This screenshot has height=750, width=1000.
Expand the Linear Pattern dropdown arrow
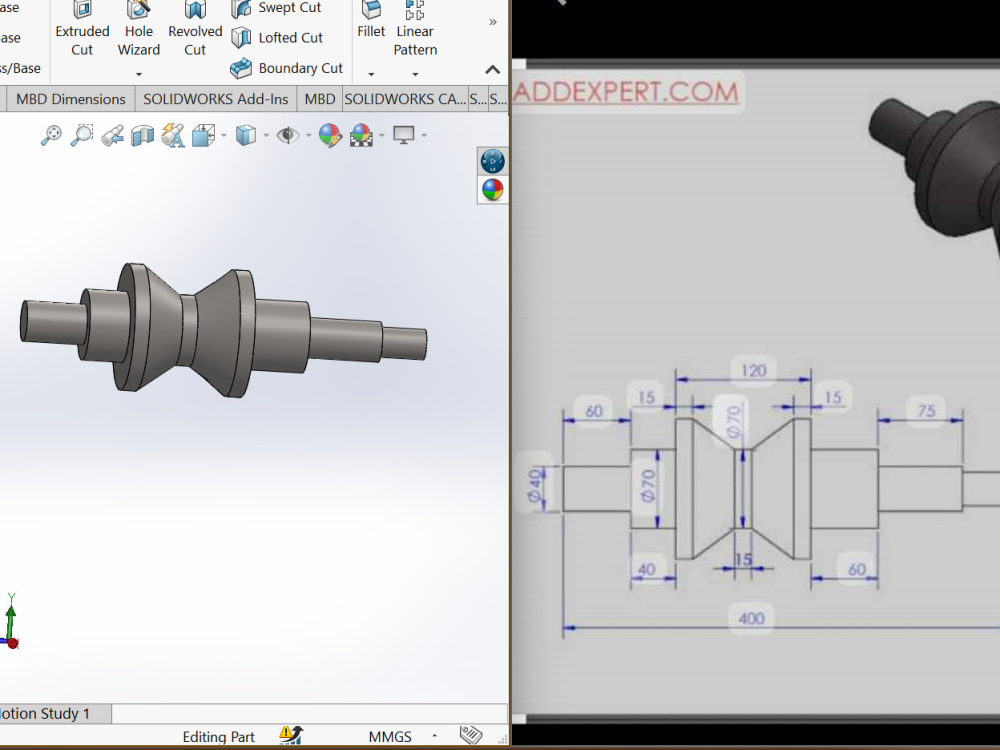(415, 74)
